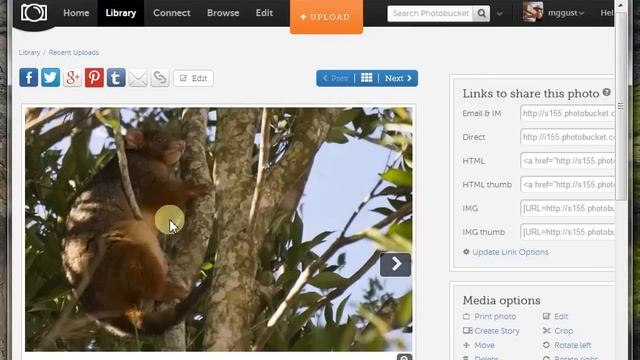Advance to next photo using overlay arrow
Viewport: 640px width, 360px height.
(396, 264)
